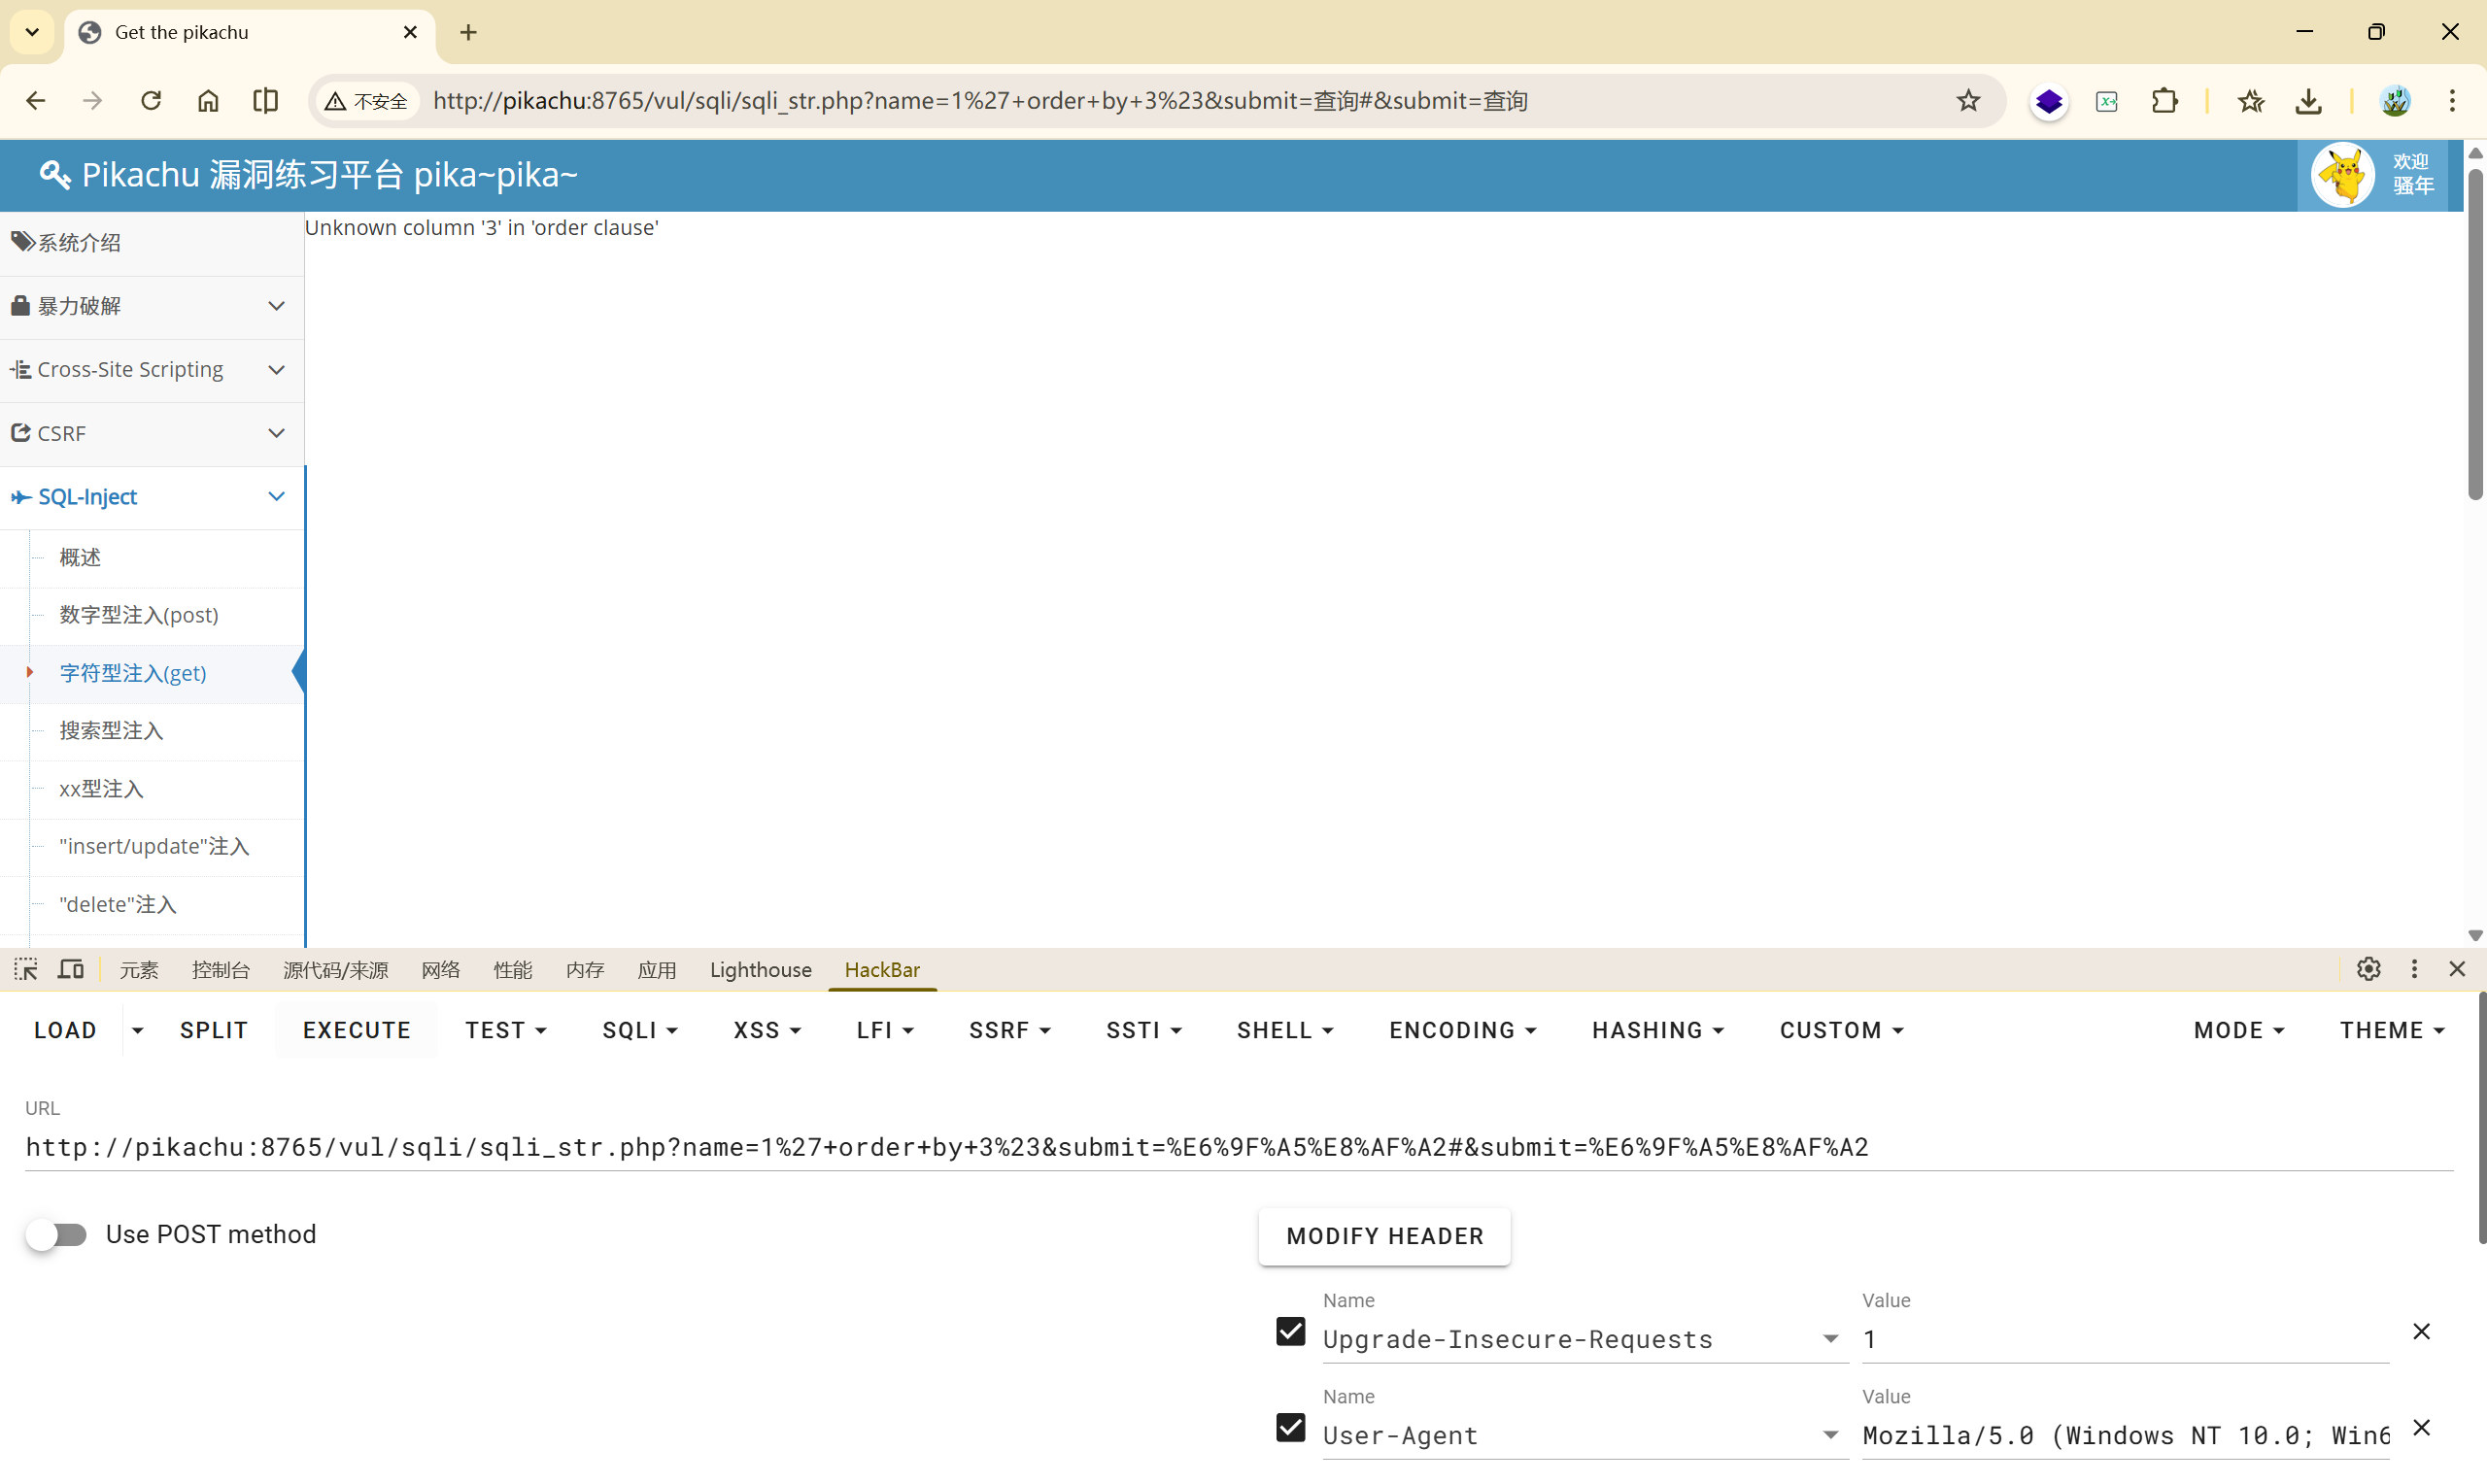The height and width of the screenshot is (1484, 2487).
Task: Click the downloads icon in toolbar
Action: click(x=2308, y=101)
